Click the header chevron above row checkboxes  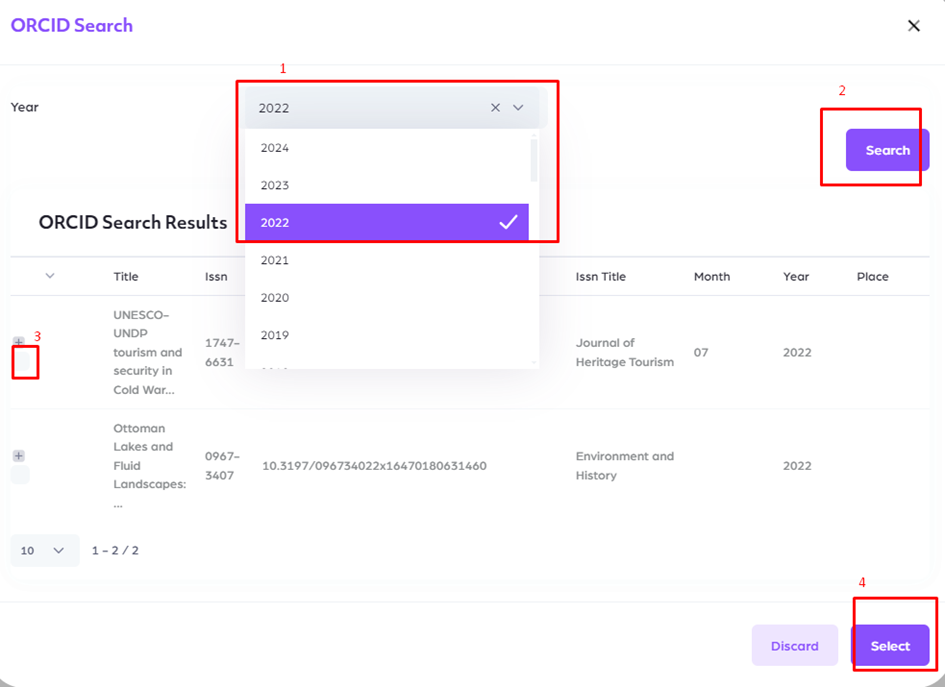[50, 276]
